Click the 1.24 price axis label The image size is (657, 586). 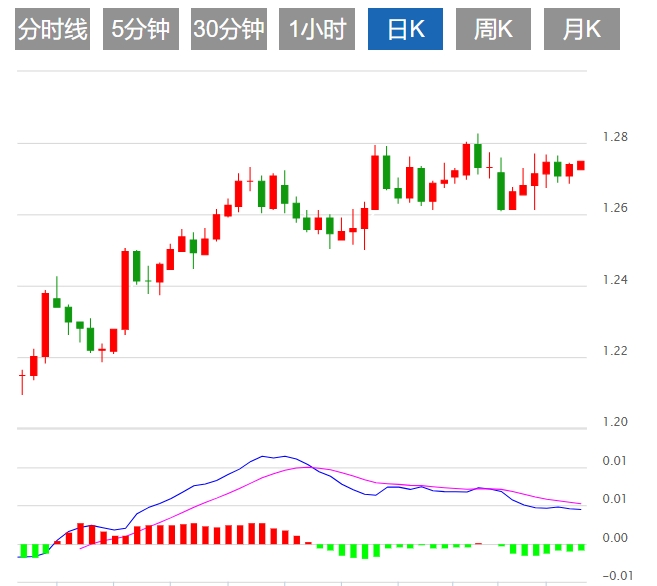tap(616, 280)
